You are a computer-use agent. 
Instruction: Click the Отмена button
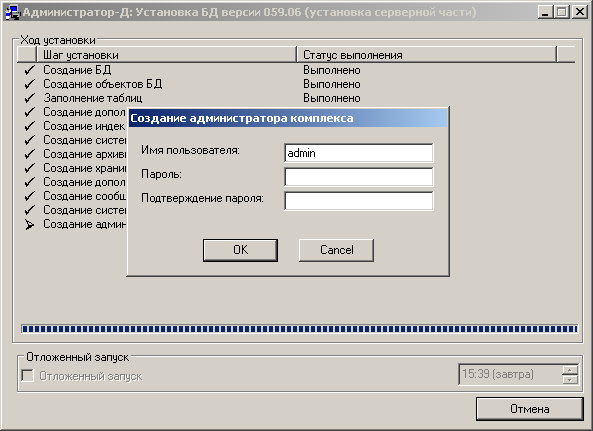click(529, 409)
